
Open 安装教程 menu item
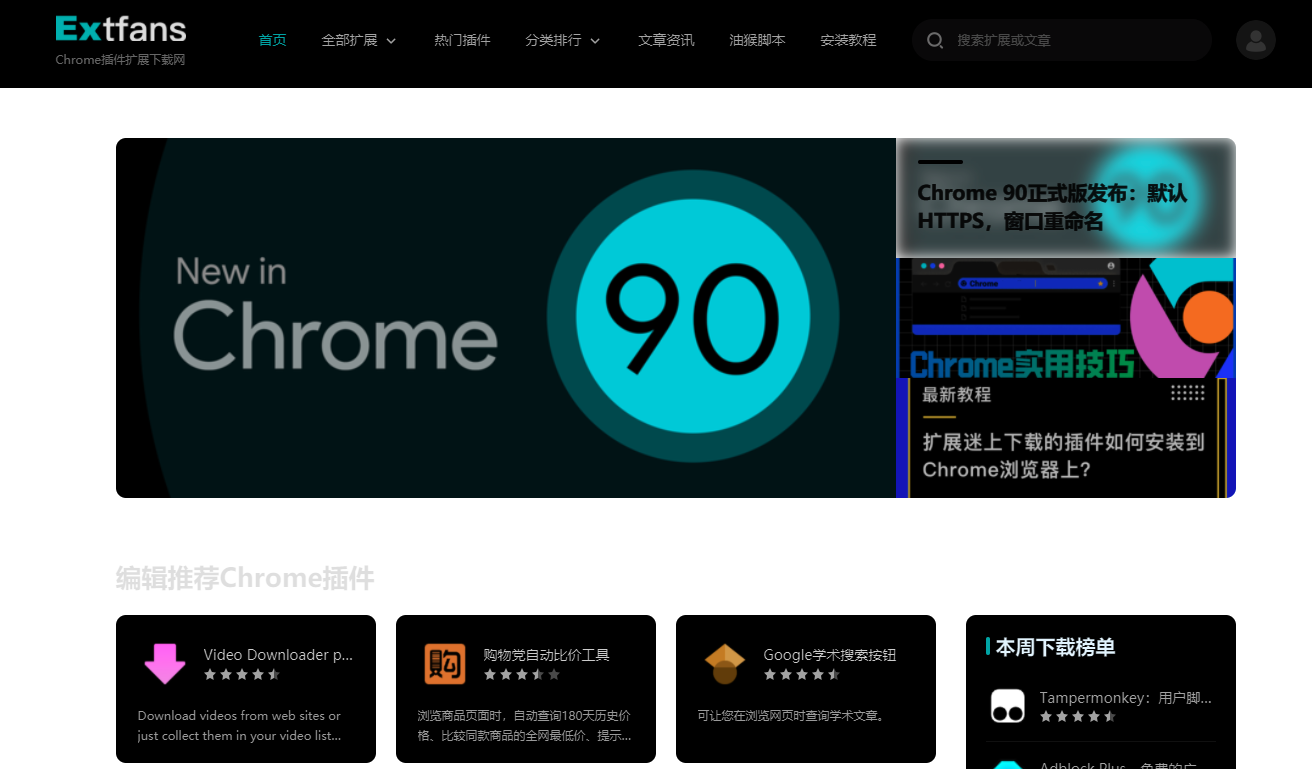(x=848, y=40)
